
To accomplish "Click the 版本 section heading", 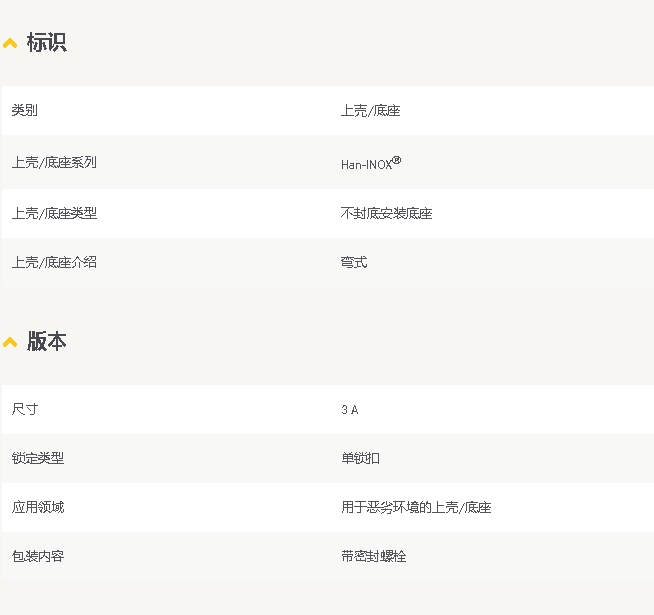I will coord(46,342).
